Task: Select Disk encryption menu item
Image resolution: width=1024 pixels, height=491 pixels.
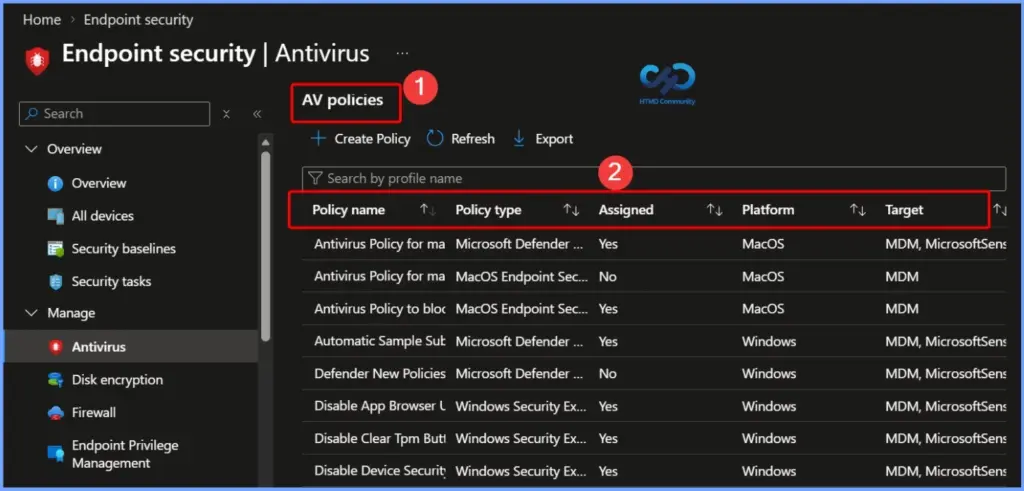Action: point(117,380)
